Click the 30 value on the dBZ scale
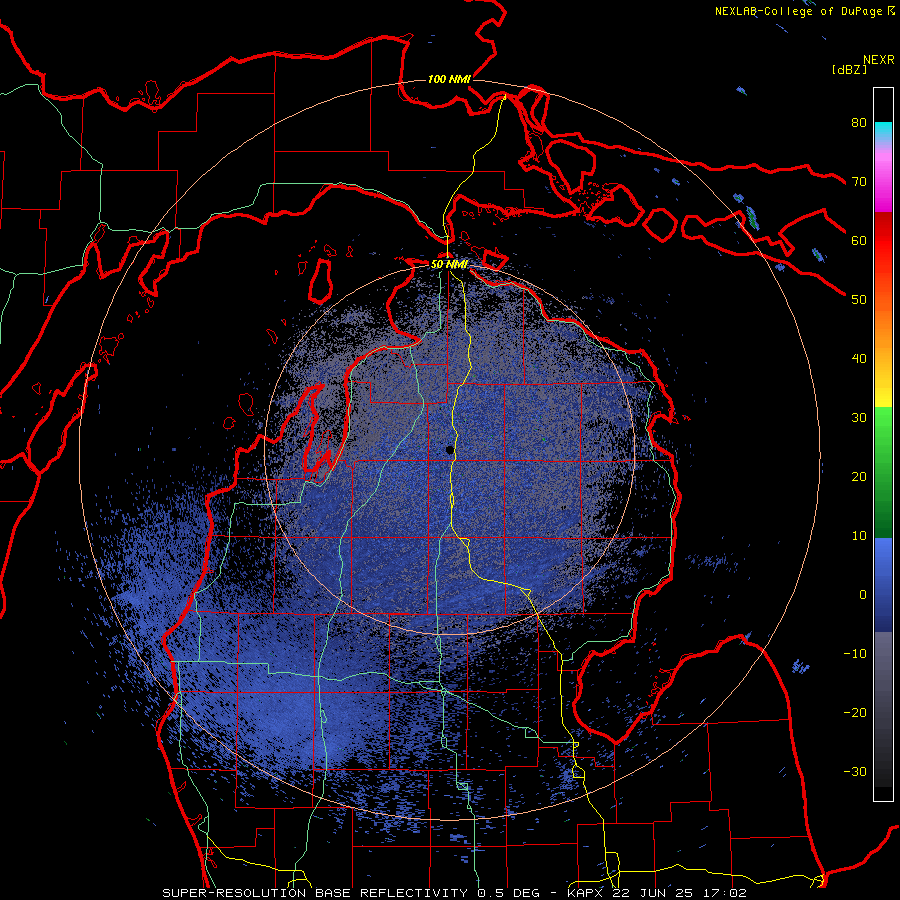 coord(859,418)
